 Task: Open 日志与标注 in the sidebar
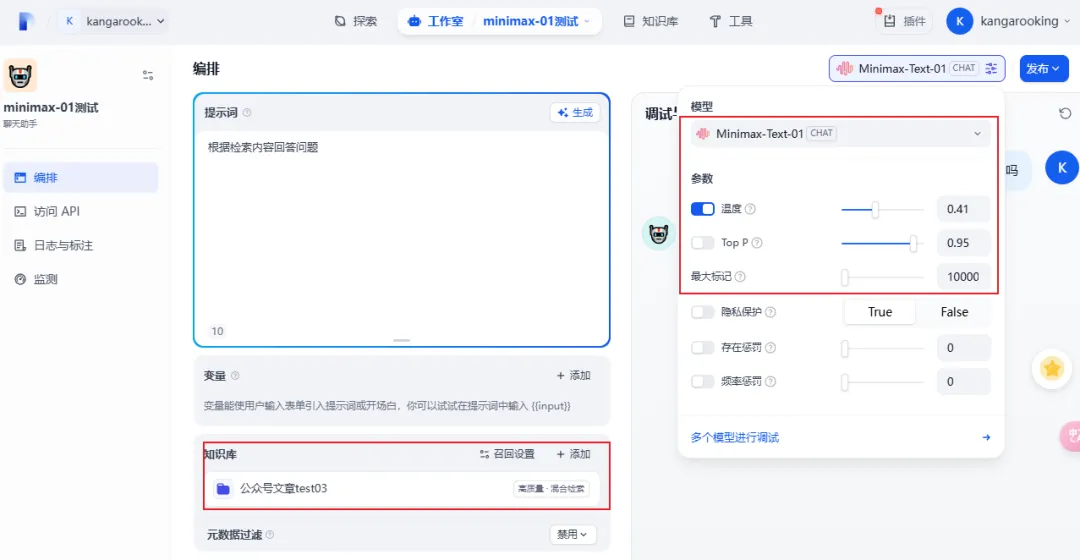click(81, 245)
